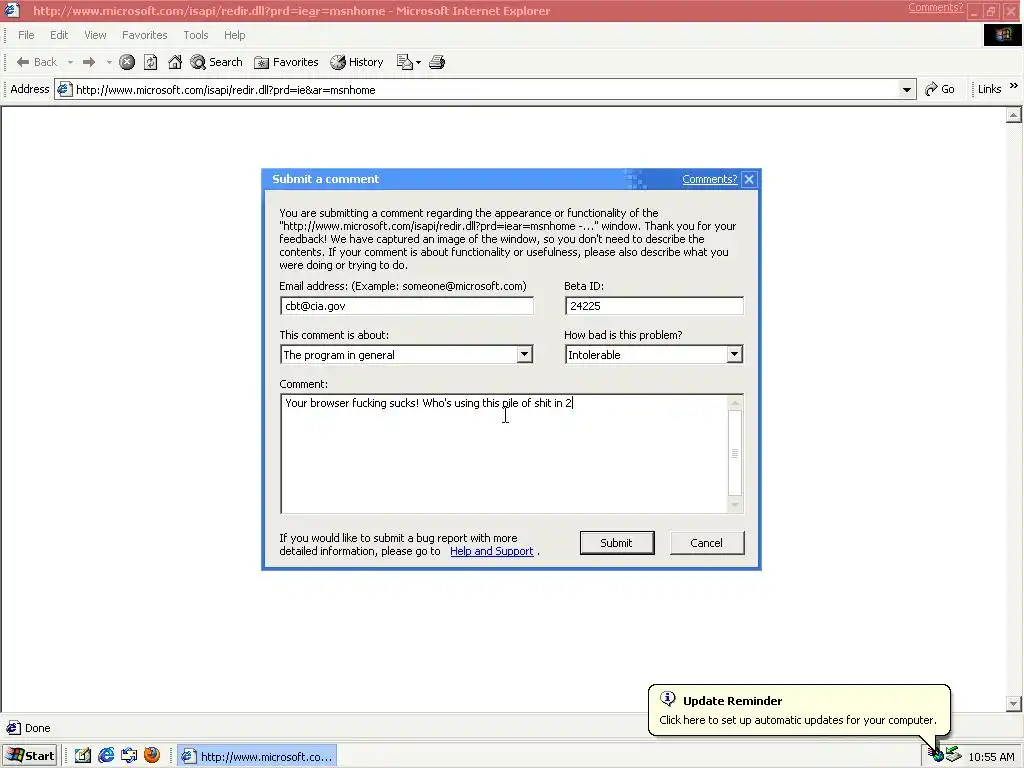This screenshot has width=1024, height=768.
Task: Click the Forward arrow in the toolbar
Action: pyautogui.click(x=89, y=62)
